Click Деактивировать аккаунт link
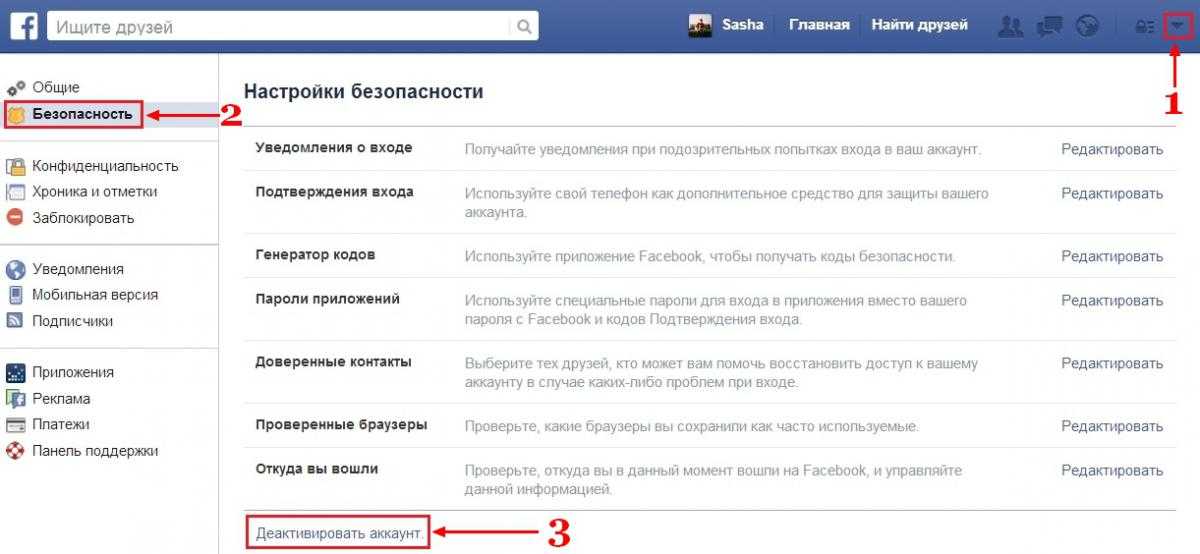The height and width of the screenshot is (554, 1200). [340, 533]
